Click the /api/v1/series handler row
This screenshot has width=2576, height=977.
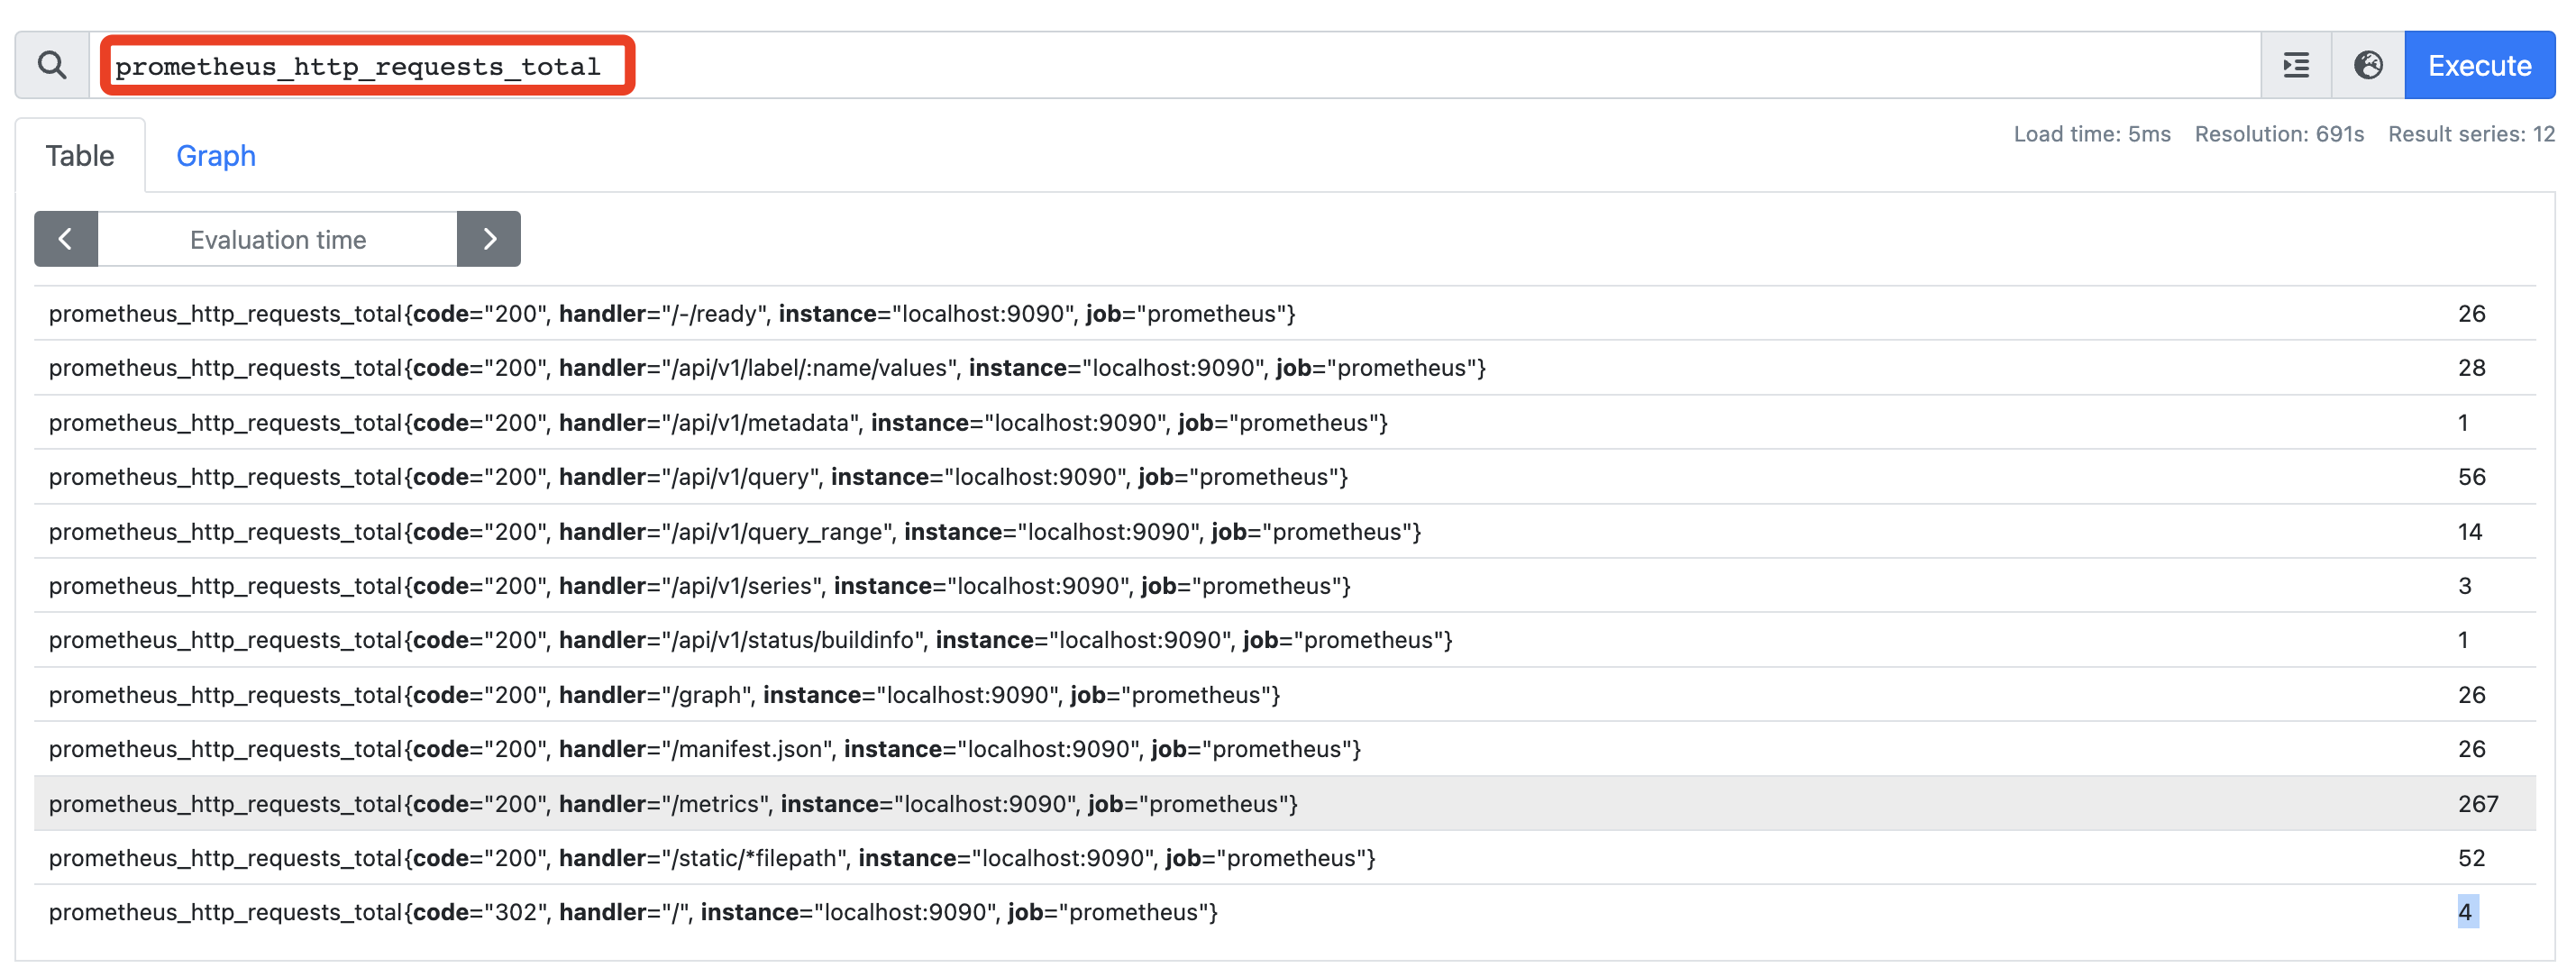1285,586
